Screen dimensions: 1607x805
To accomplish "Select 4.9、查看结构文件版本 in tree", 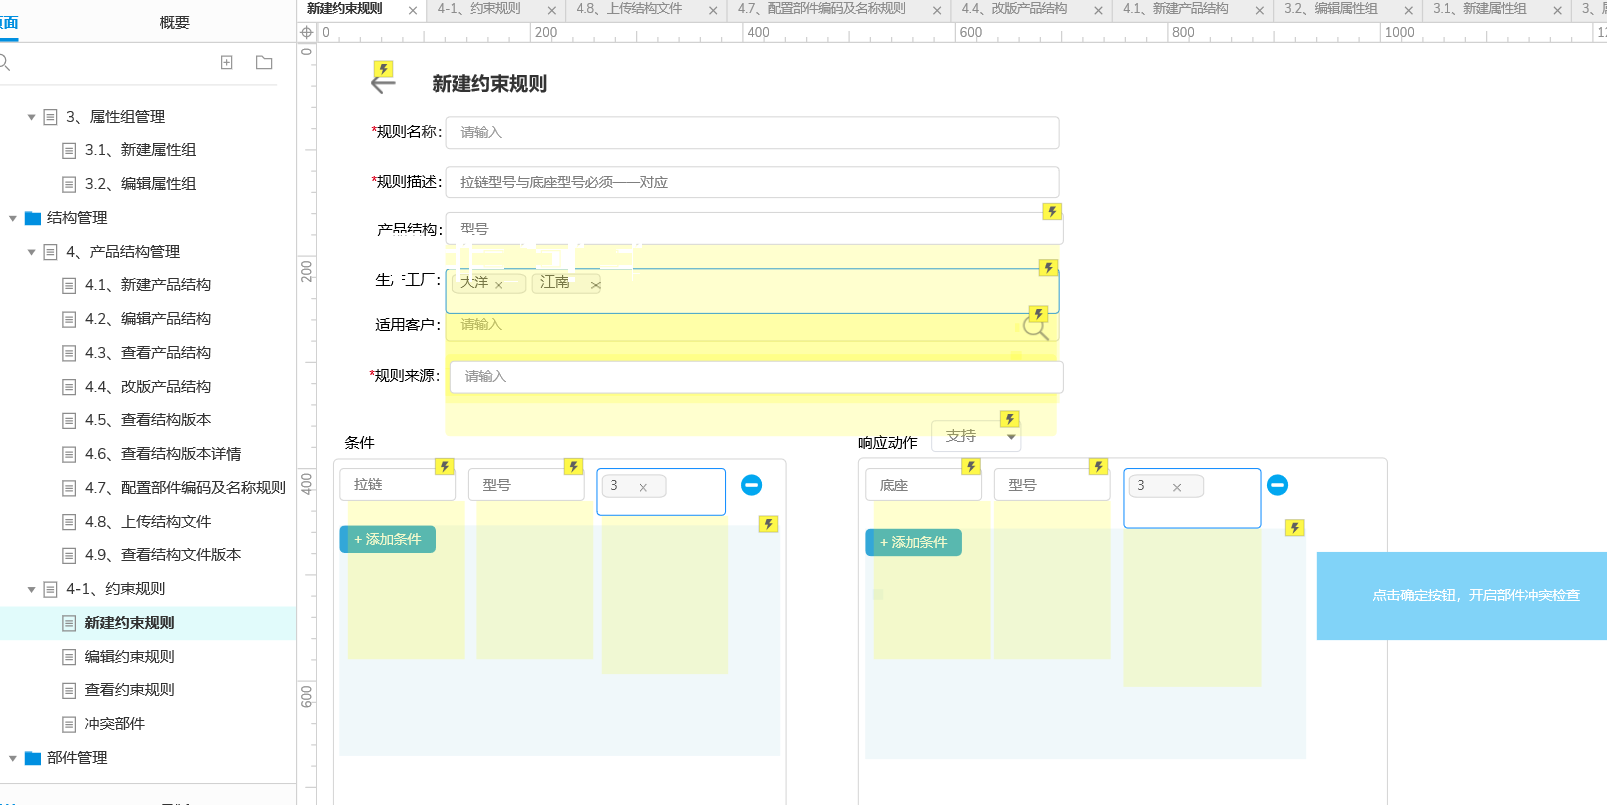I will pyautogui.click(x=163, y=555).
